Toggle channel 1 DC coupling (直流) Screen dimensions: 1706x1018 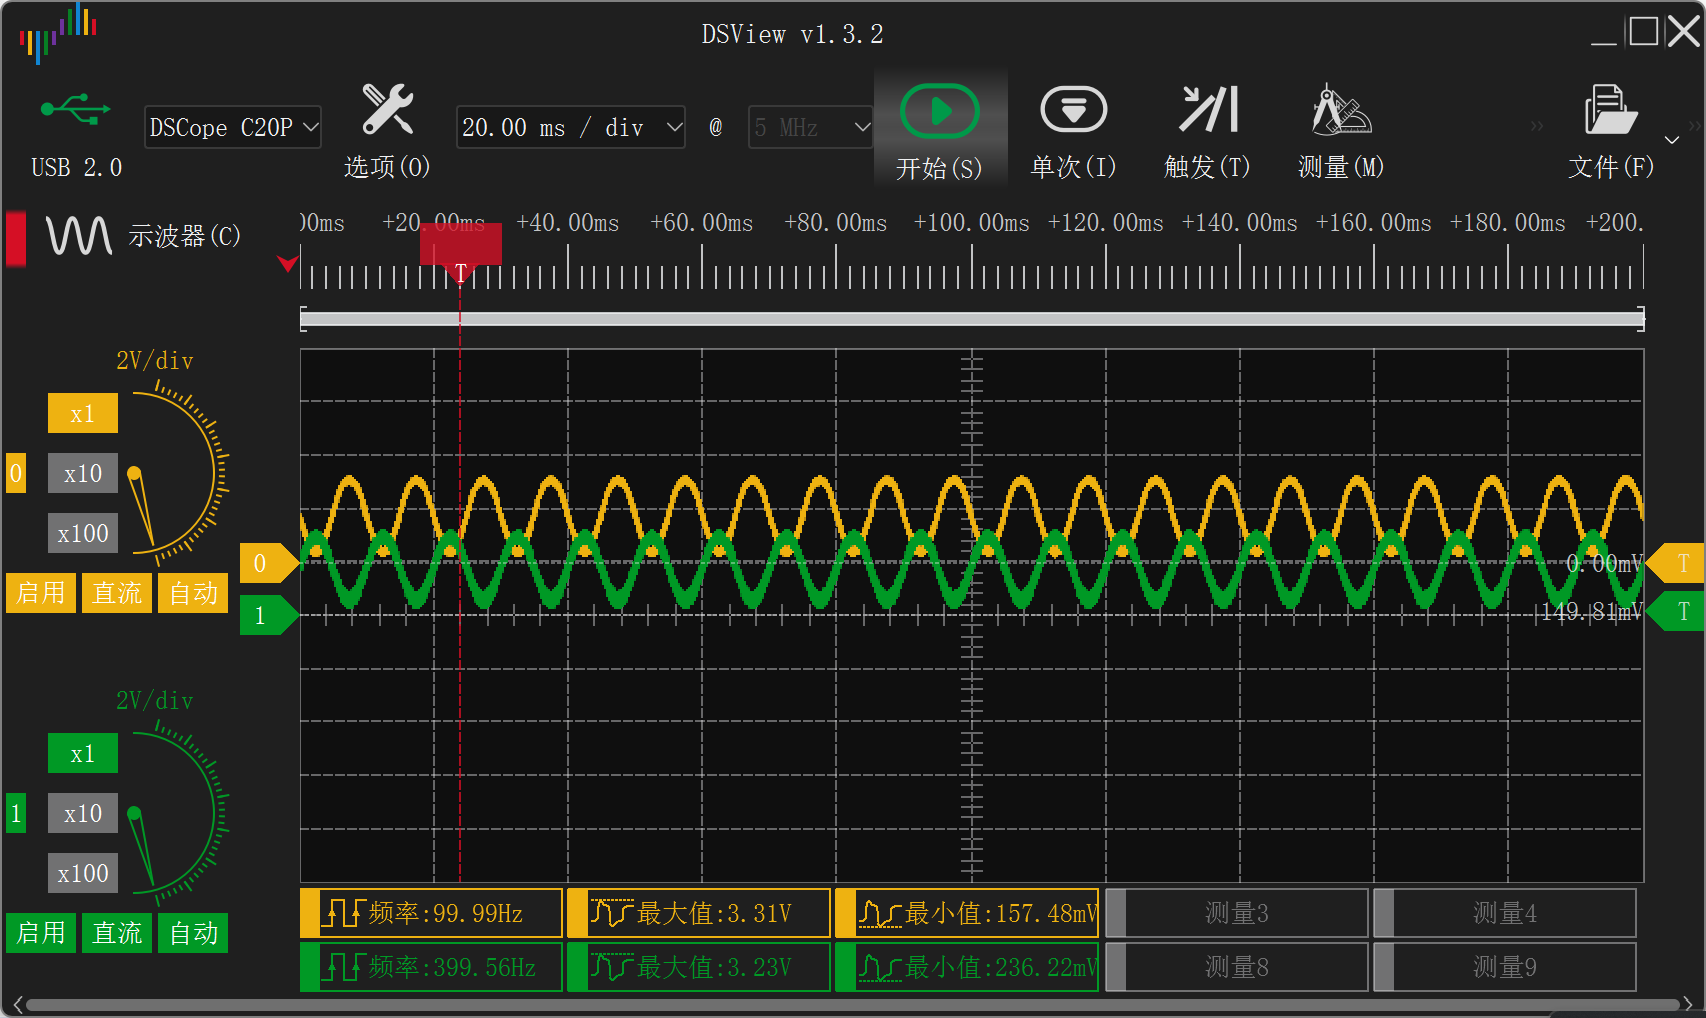coord(117,933)
